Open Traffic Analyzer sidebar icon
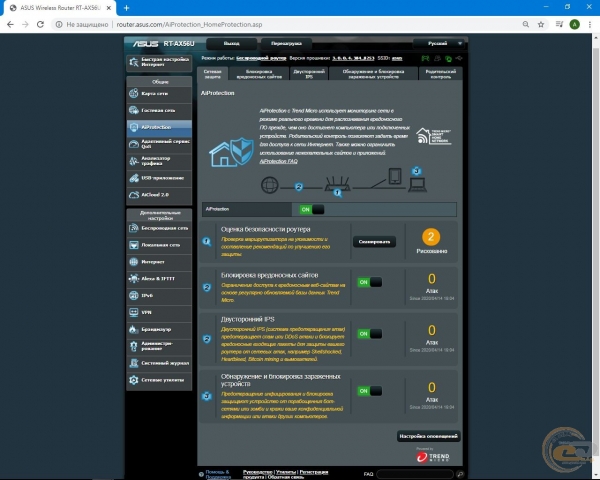600x480 pixels. 134,161
